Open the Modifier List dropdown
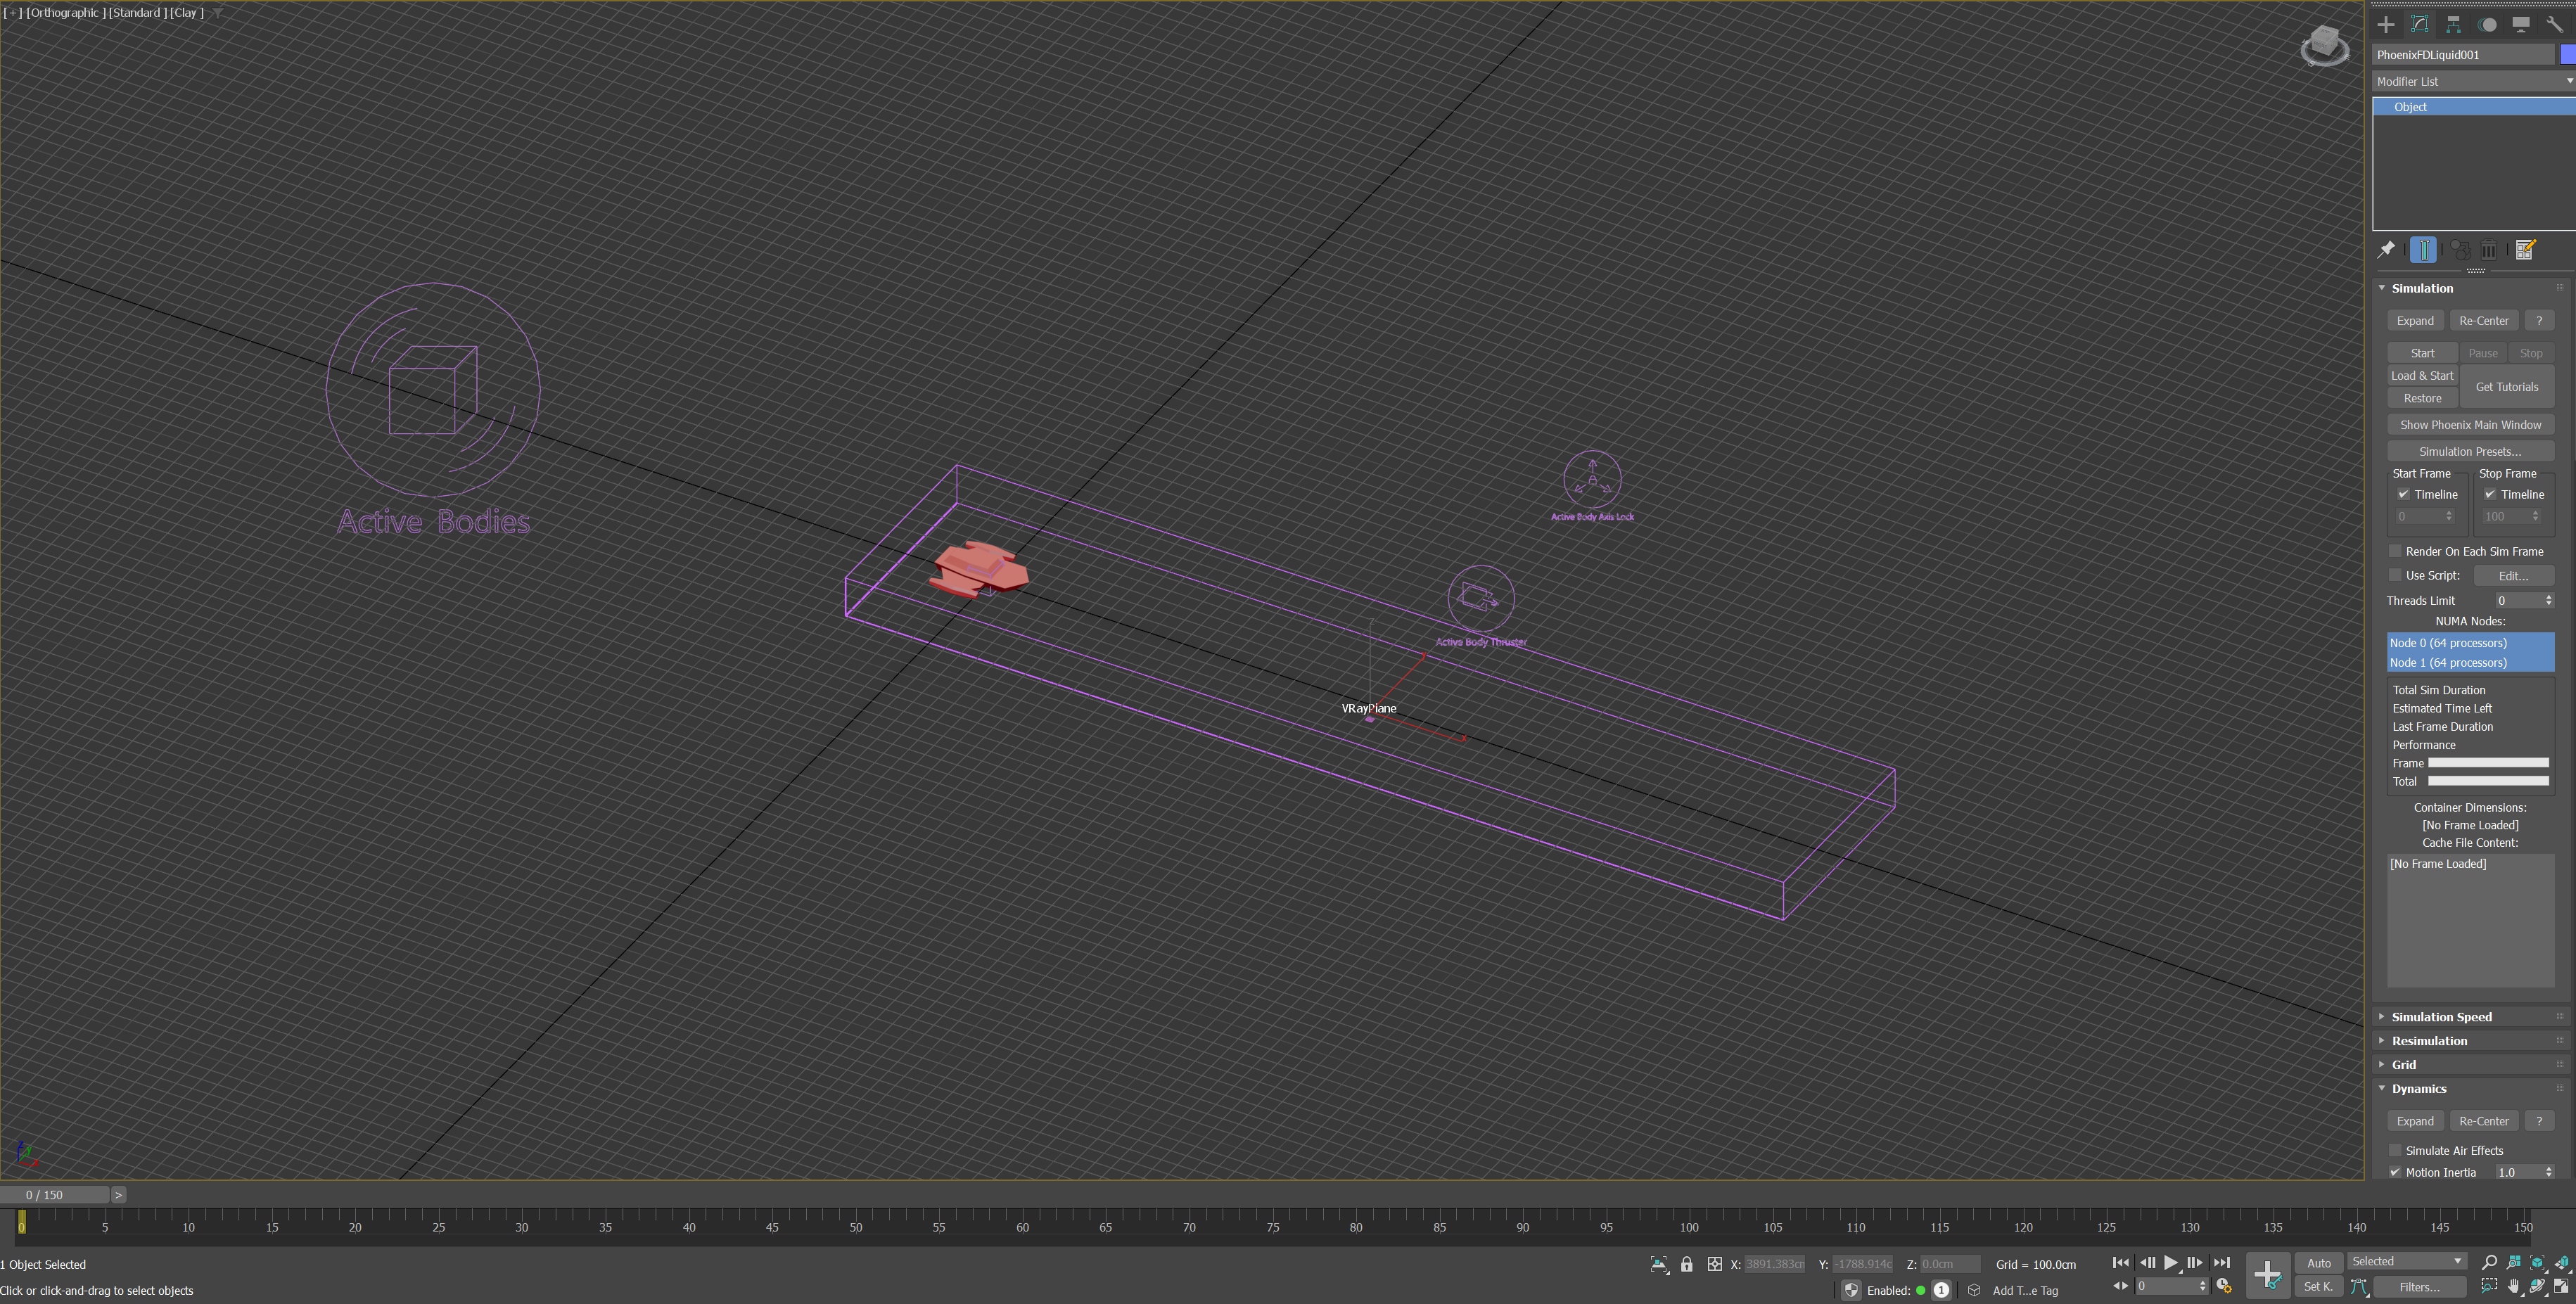 [x=2474, y=81]
